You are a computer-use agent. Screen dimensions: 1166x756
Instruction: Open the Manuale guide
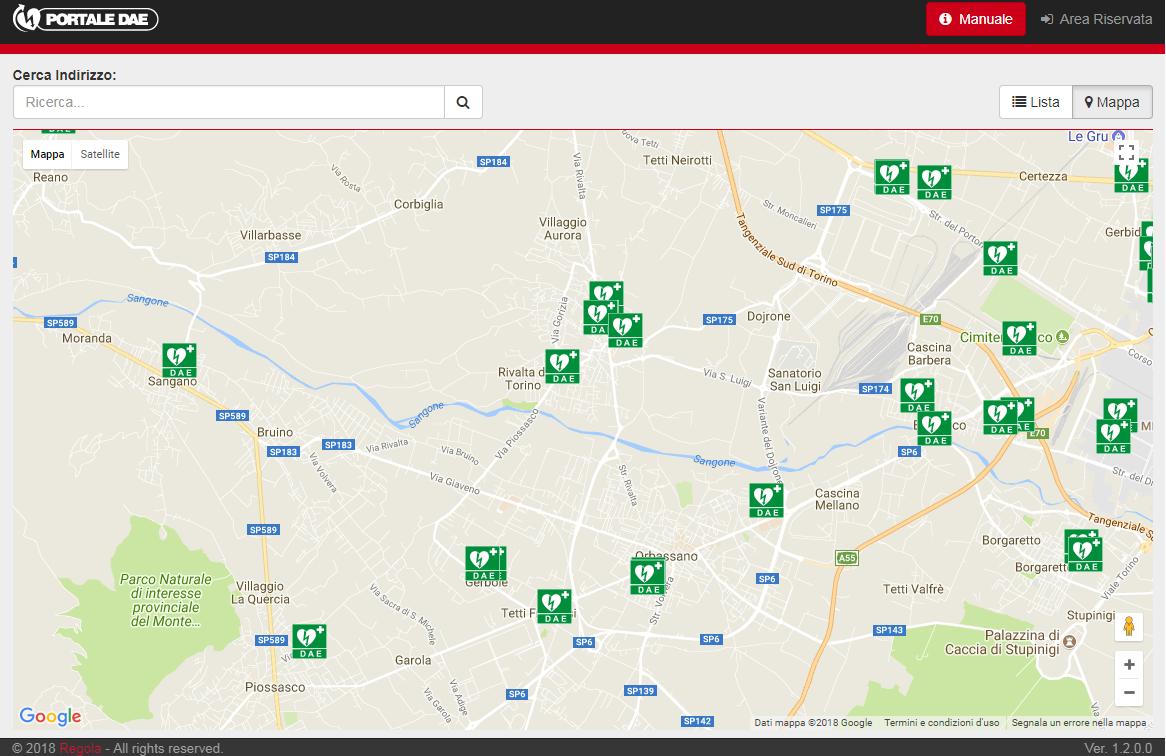[975, 19]
